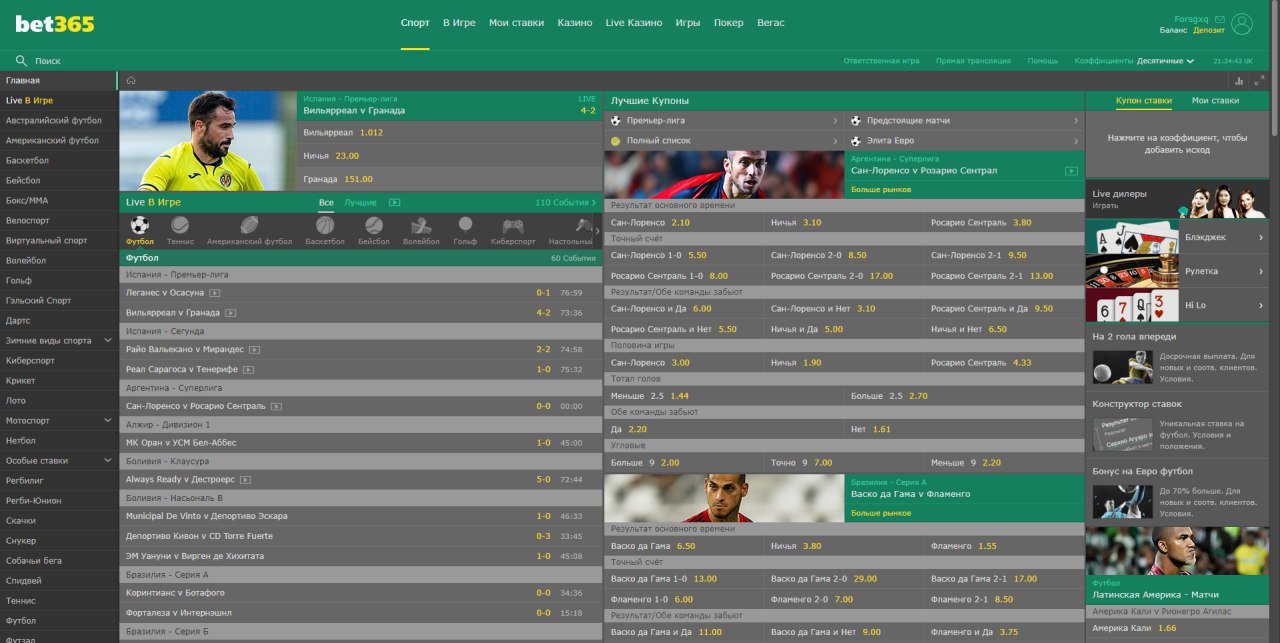Image resolution: width=1280 pixels, height=643 pixels.
Task: Open the Спорт top navigation tab
Action: coord(415,23)
